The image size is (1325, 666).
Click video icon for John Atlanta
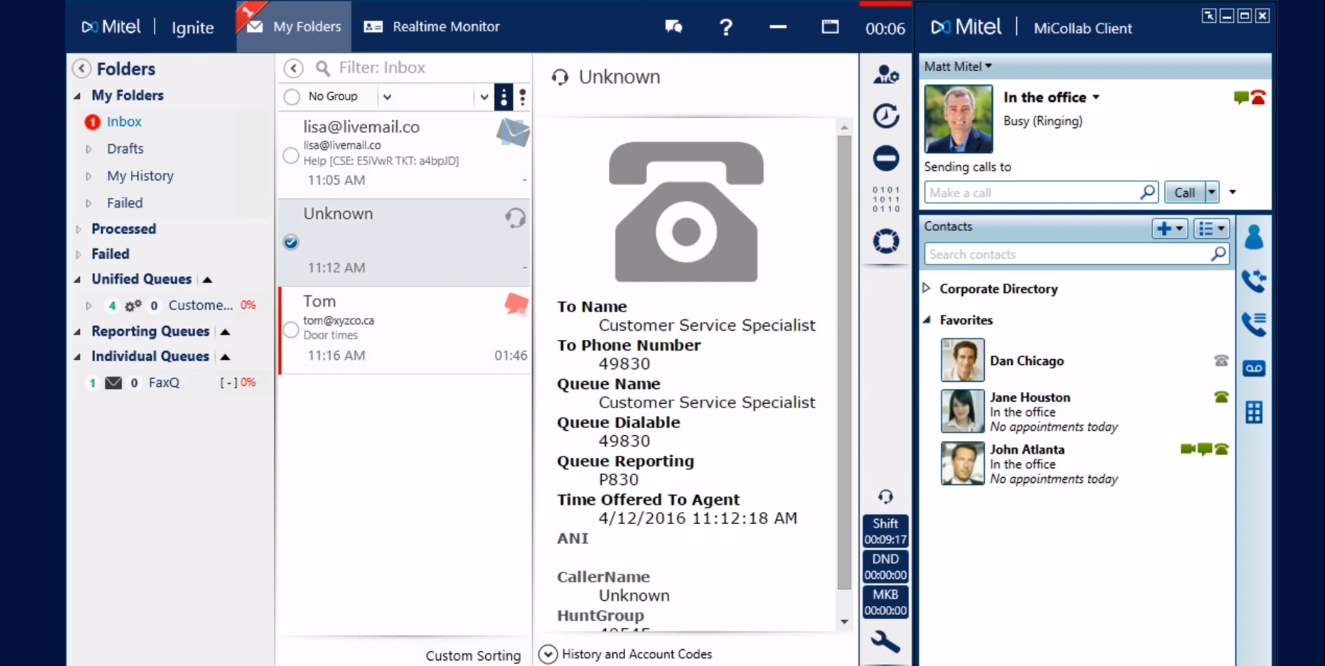pyautogui.click(x=1188, y=449)
